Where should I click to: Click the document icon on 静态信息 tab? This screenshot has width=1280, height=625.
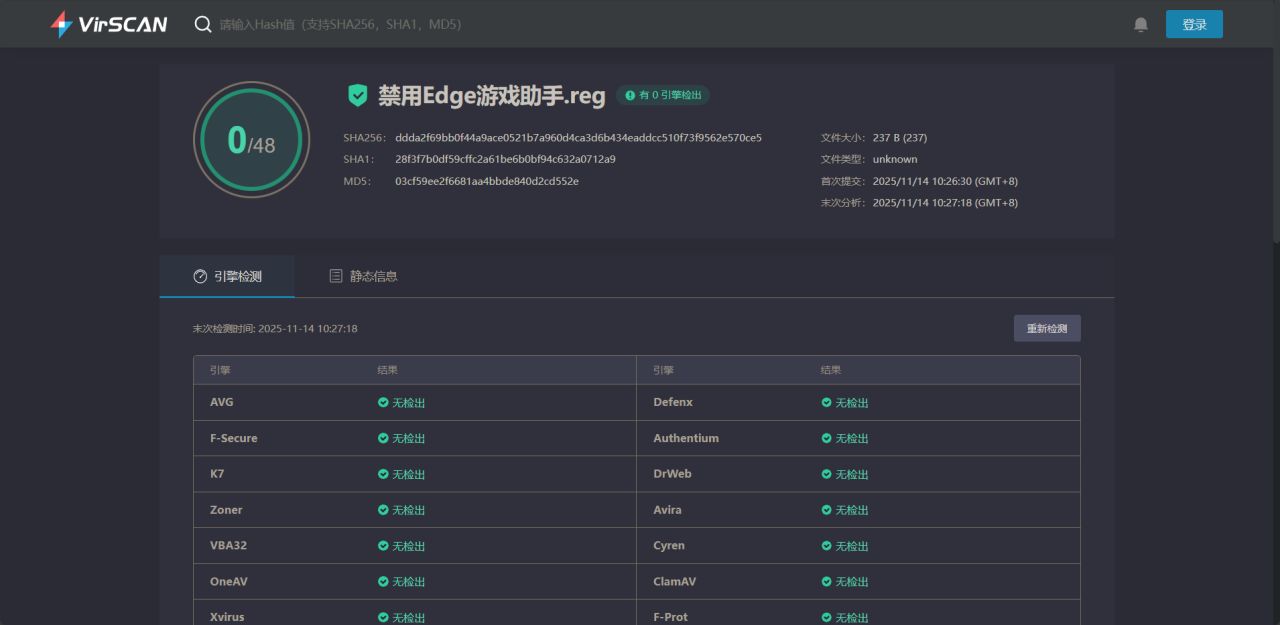(x=336, y=276)
